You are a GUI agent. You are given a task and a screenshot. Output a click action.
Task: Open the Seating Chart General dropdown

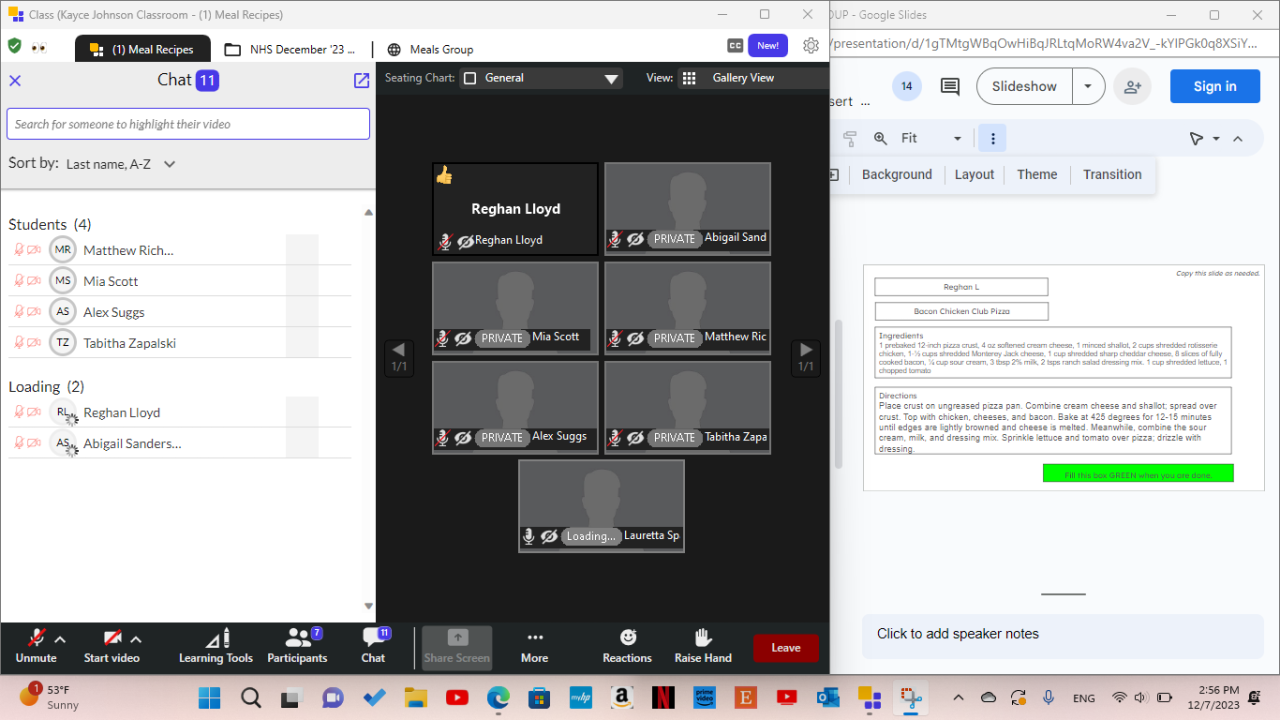[x=541, y=78]
